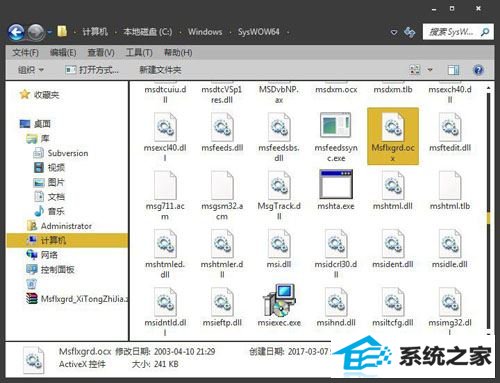Click the magnifier search icon
This screenshot has width=500, height=383.
tap(485, 32)
